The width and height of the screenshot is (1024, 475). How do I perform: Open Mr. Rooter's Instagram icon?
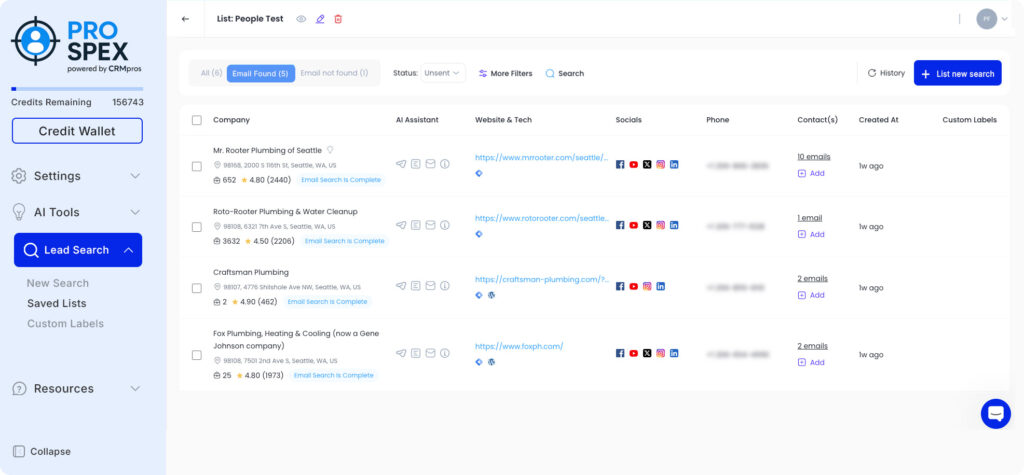[x=660, y=165]
